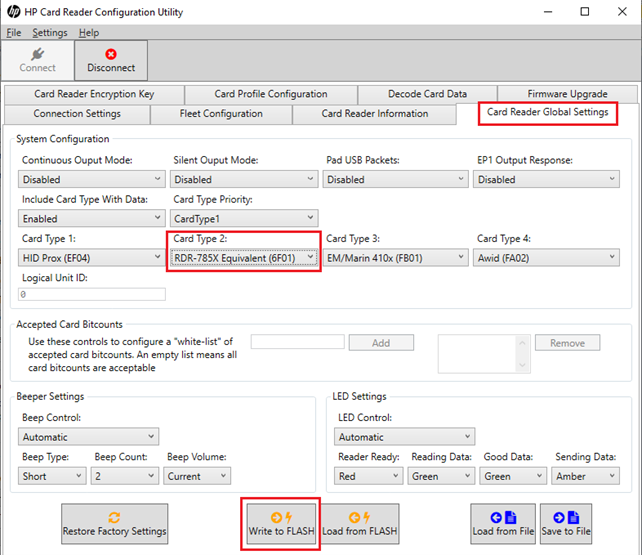The width and height of the screenshot is (642, 555).
Task: Open Reader Ready LED color dropdown
Action: (x=368, y=476)
